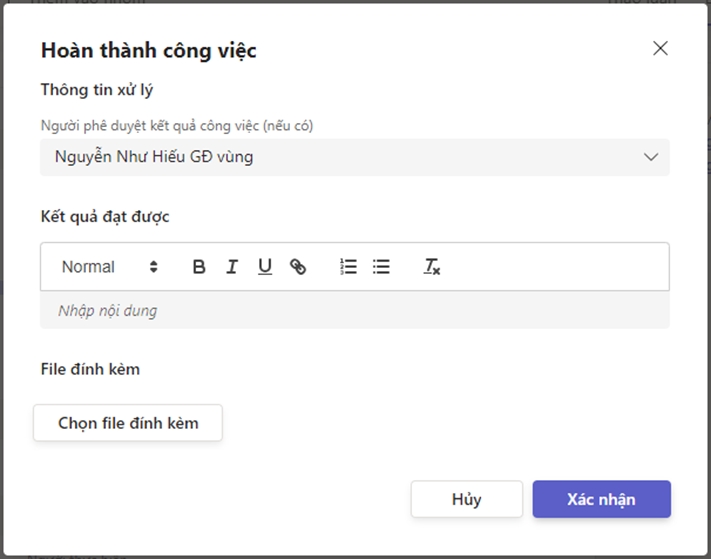This screenshot has height=559, width=711.
Task: Apply italic formatting
Action: [x=232, y=267]
